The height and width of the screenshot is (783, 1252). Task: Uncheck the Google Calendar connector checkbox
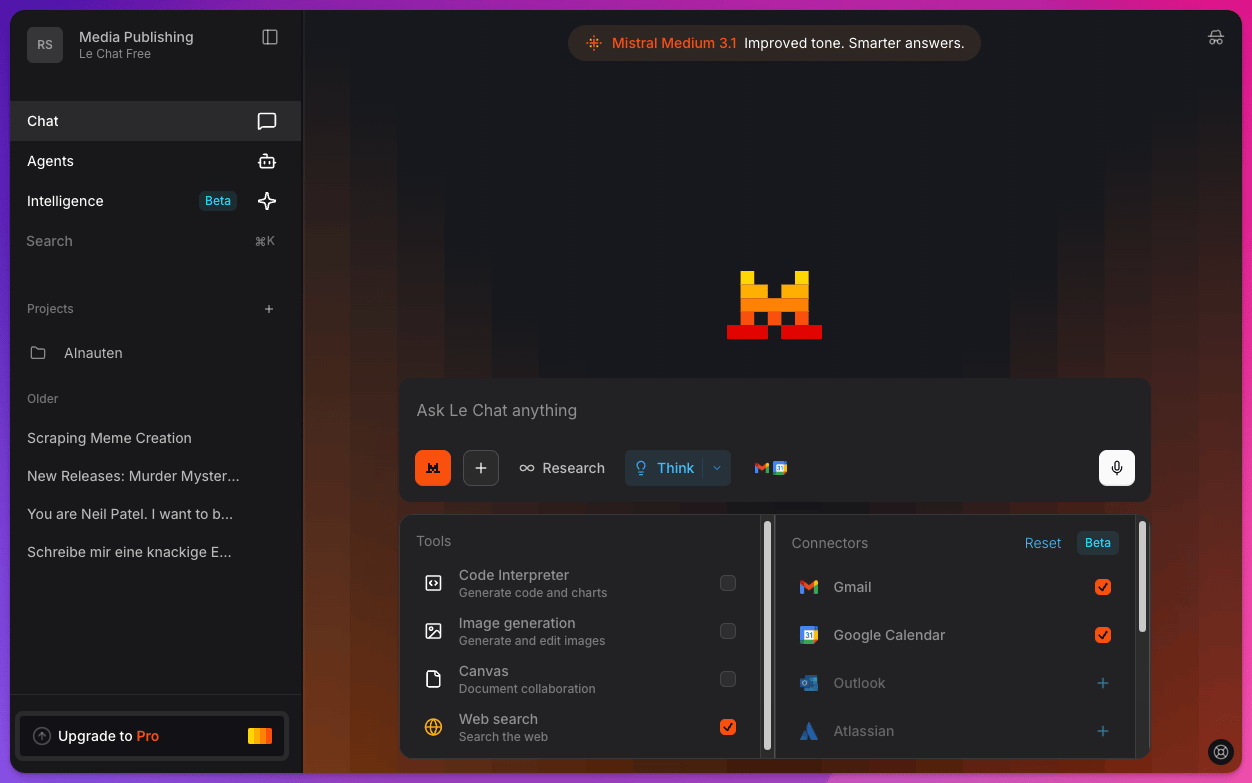(x=1103, y=635)
